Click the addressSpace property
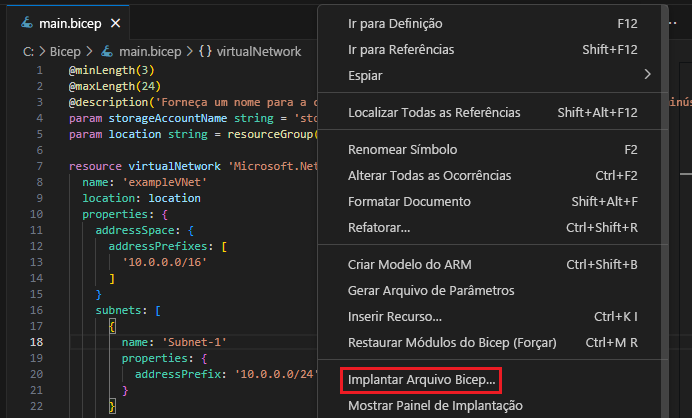The width and height of the screenshot is (692, 418). pyautogui.click(x=135, y=230)
